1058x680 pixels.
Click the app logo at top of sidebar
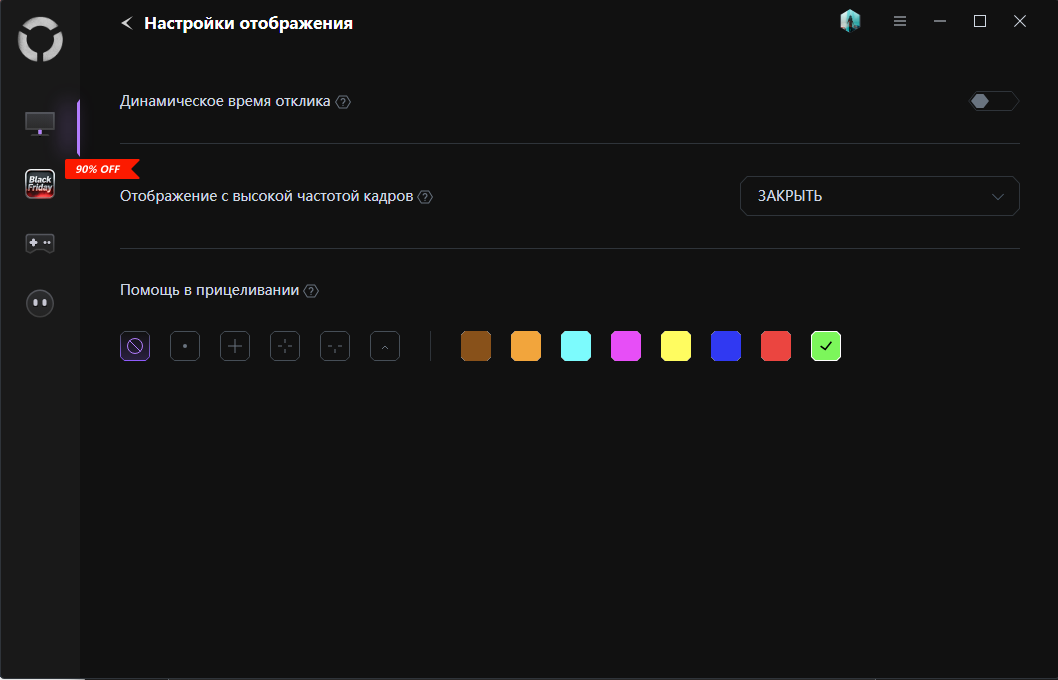pos(40,39)
